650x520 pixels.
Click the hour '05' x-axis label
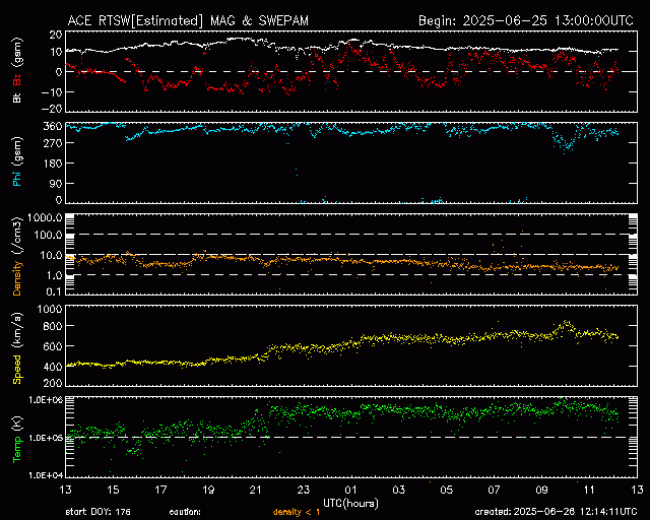(x=446, y=490)
